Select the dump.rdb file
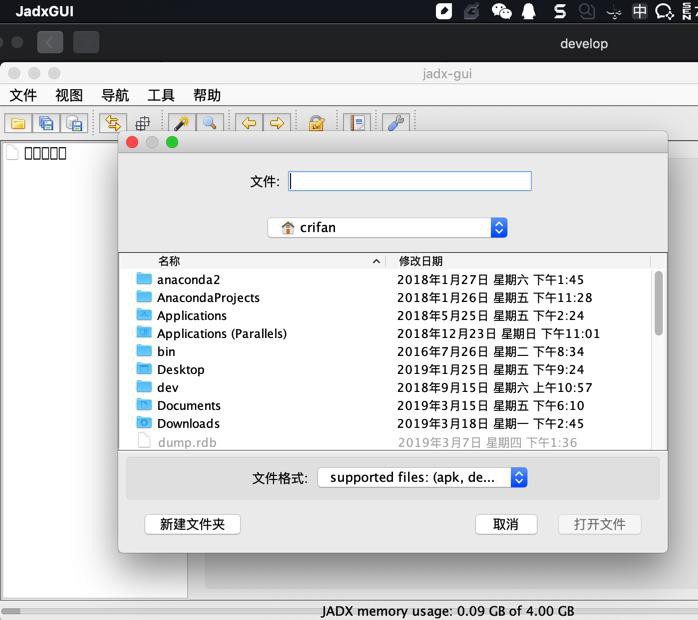 385,442
